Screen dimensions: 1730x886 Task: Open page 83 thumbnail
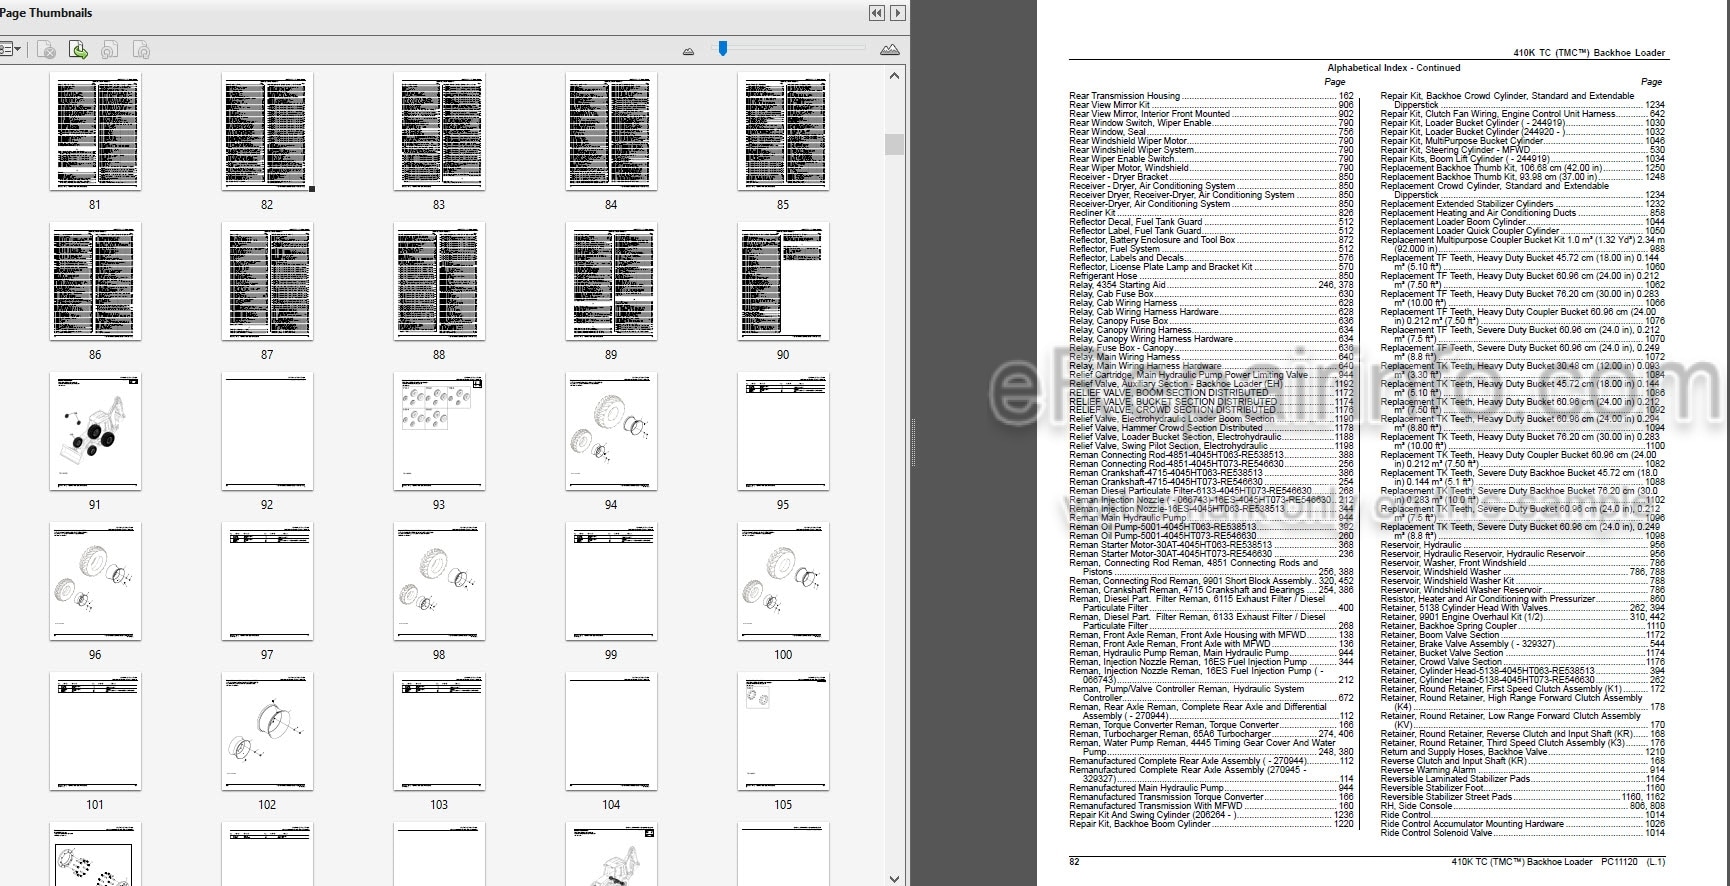tap(439, 132)
